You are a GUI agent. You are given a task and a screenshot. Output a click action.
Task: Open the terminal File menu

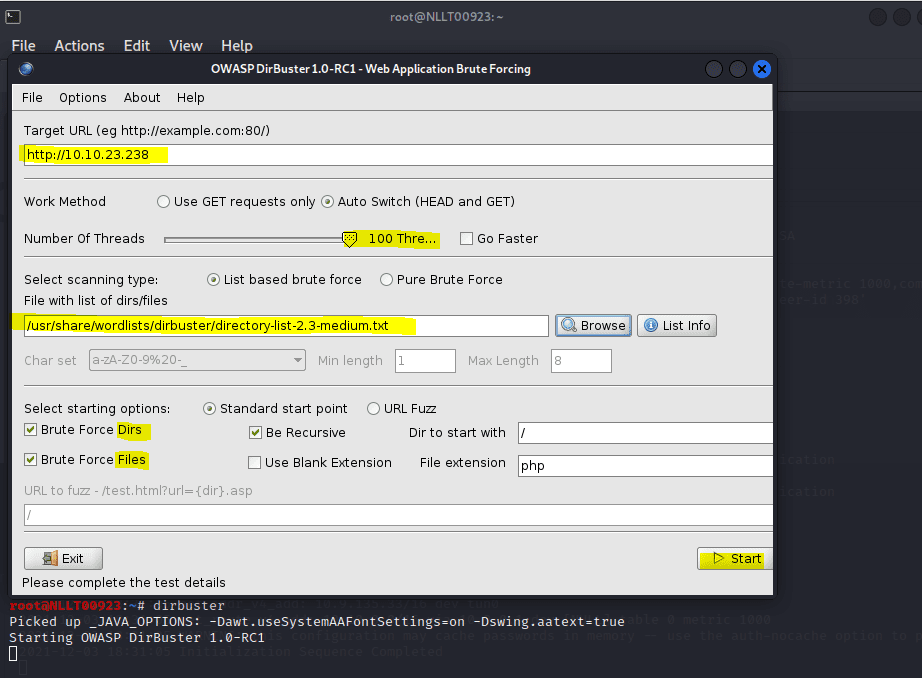coord(24,46)
